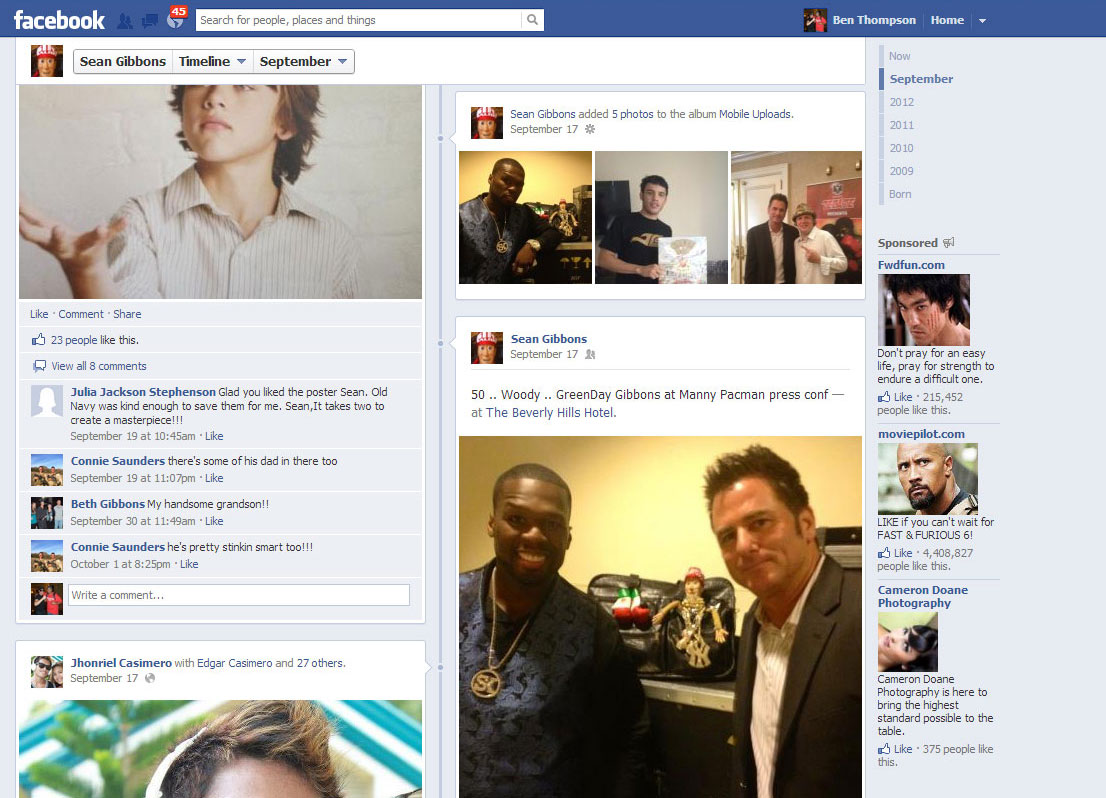Viewport: 1106px width, 798px height.
Task: Like the Cameron Doane Photography thumbs-up icon
Action: coord(884,749)
